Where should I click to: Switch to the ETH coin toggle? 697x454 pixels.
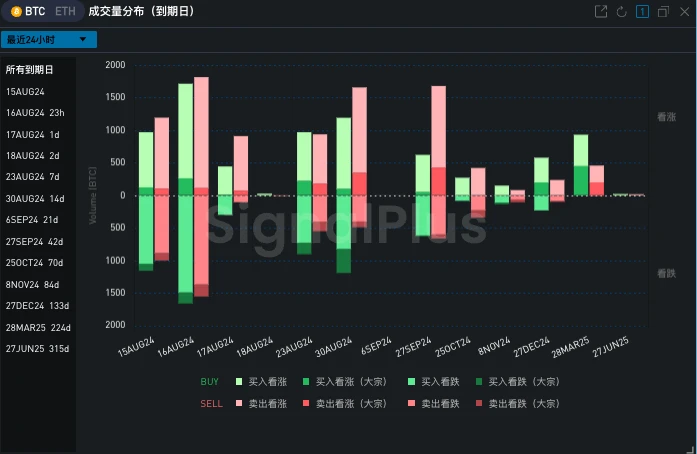click(65, 12)
